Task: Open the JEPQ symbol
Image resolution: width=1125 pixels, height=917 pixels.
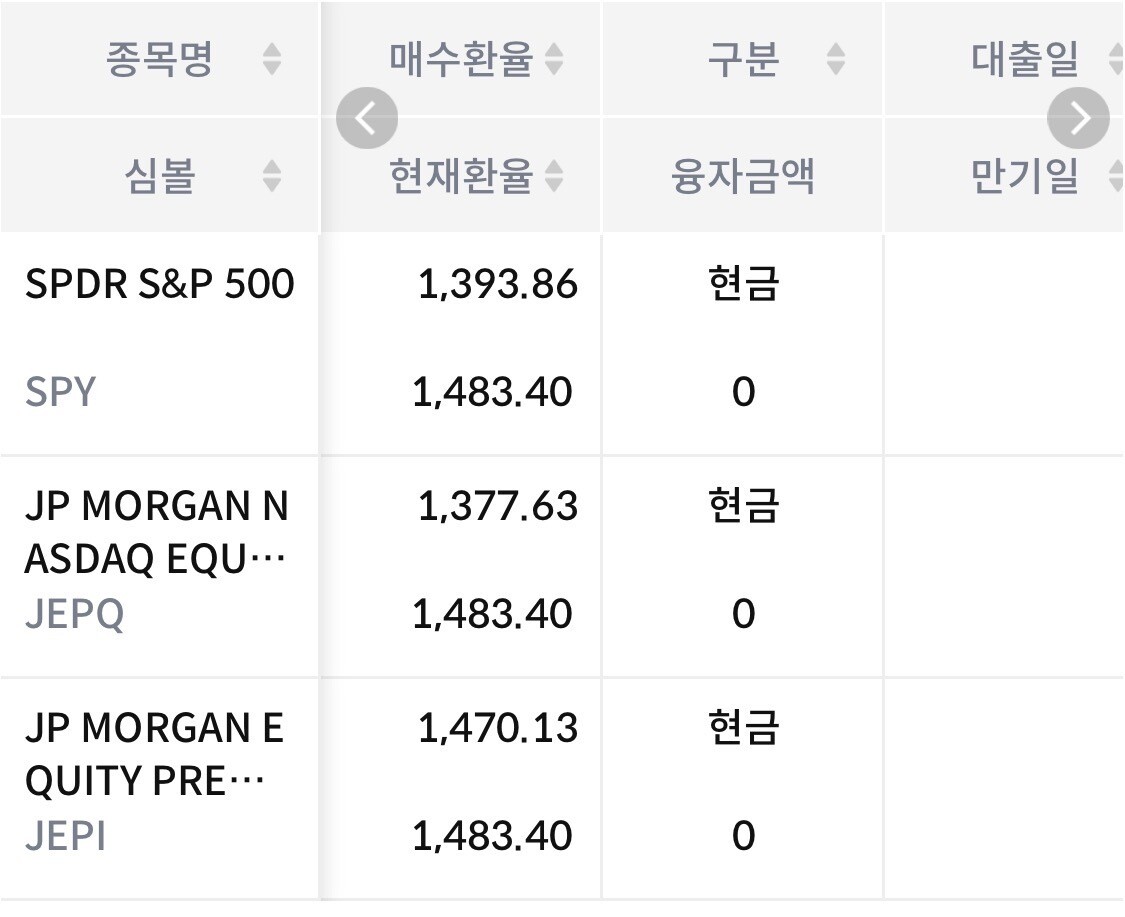Action: 74,614
